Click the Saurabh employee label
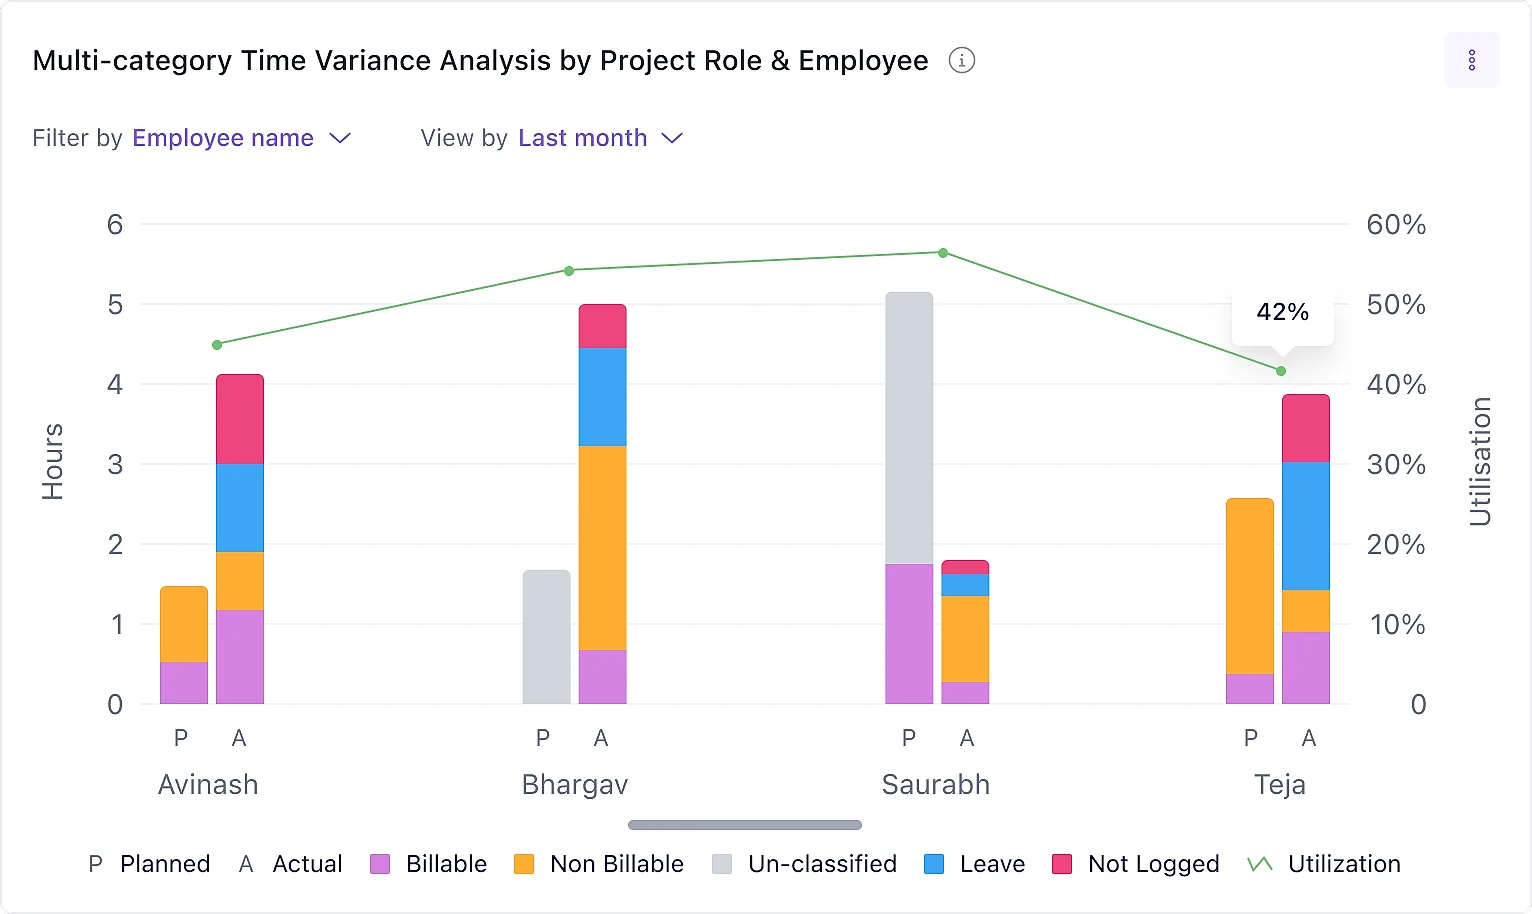The height and width of the screenshot is (914, 1532). (936, 785)
